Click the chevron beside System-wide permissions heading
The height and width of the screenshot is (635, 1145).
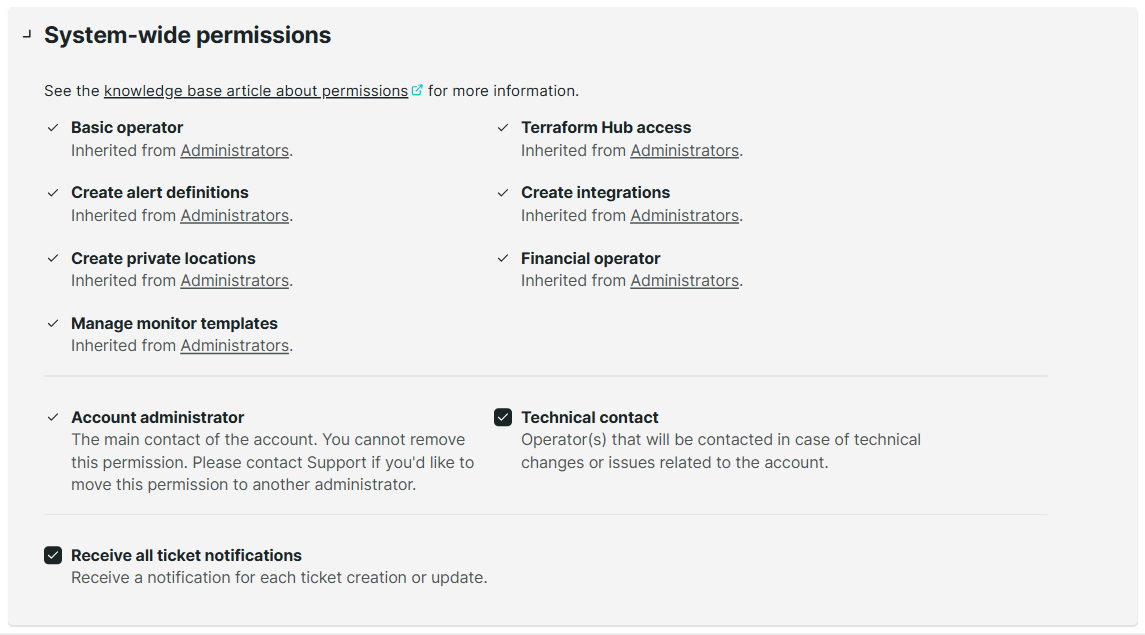[25, 34]
